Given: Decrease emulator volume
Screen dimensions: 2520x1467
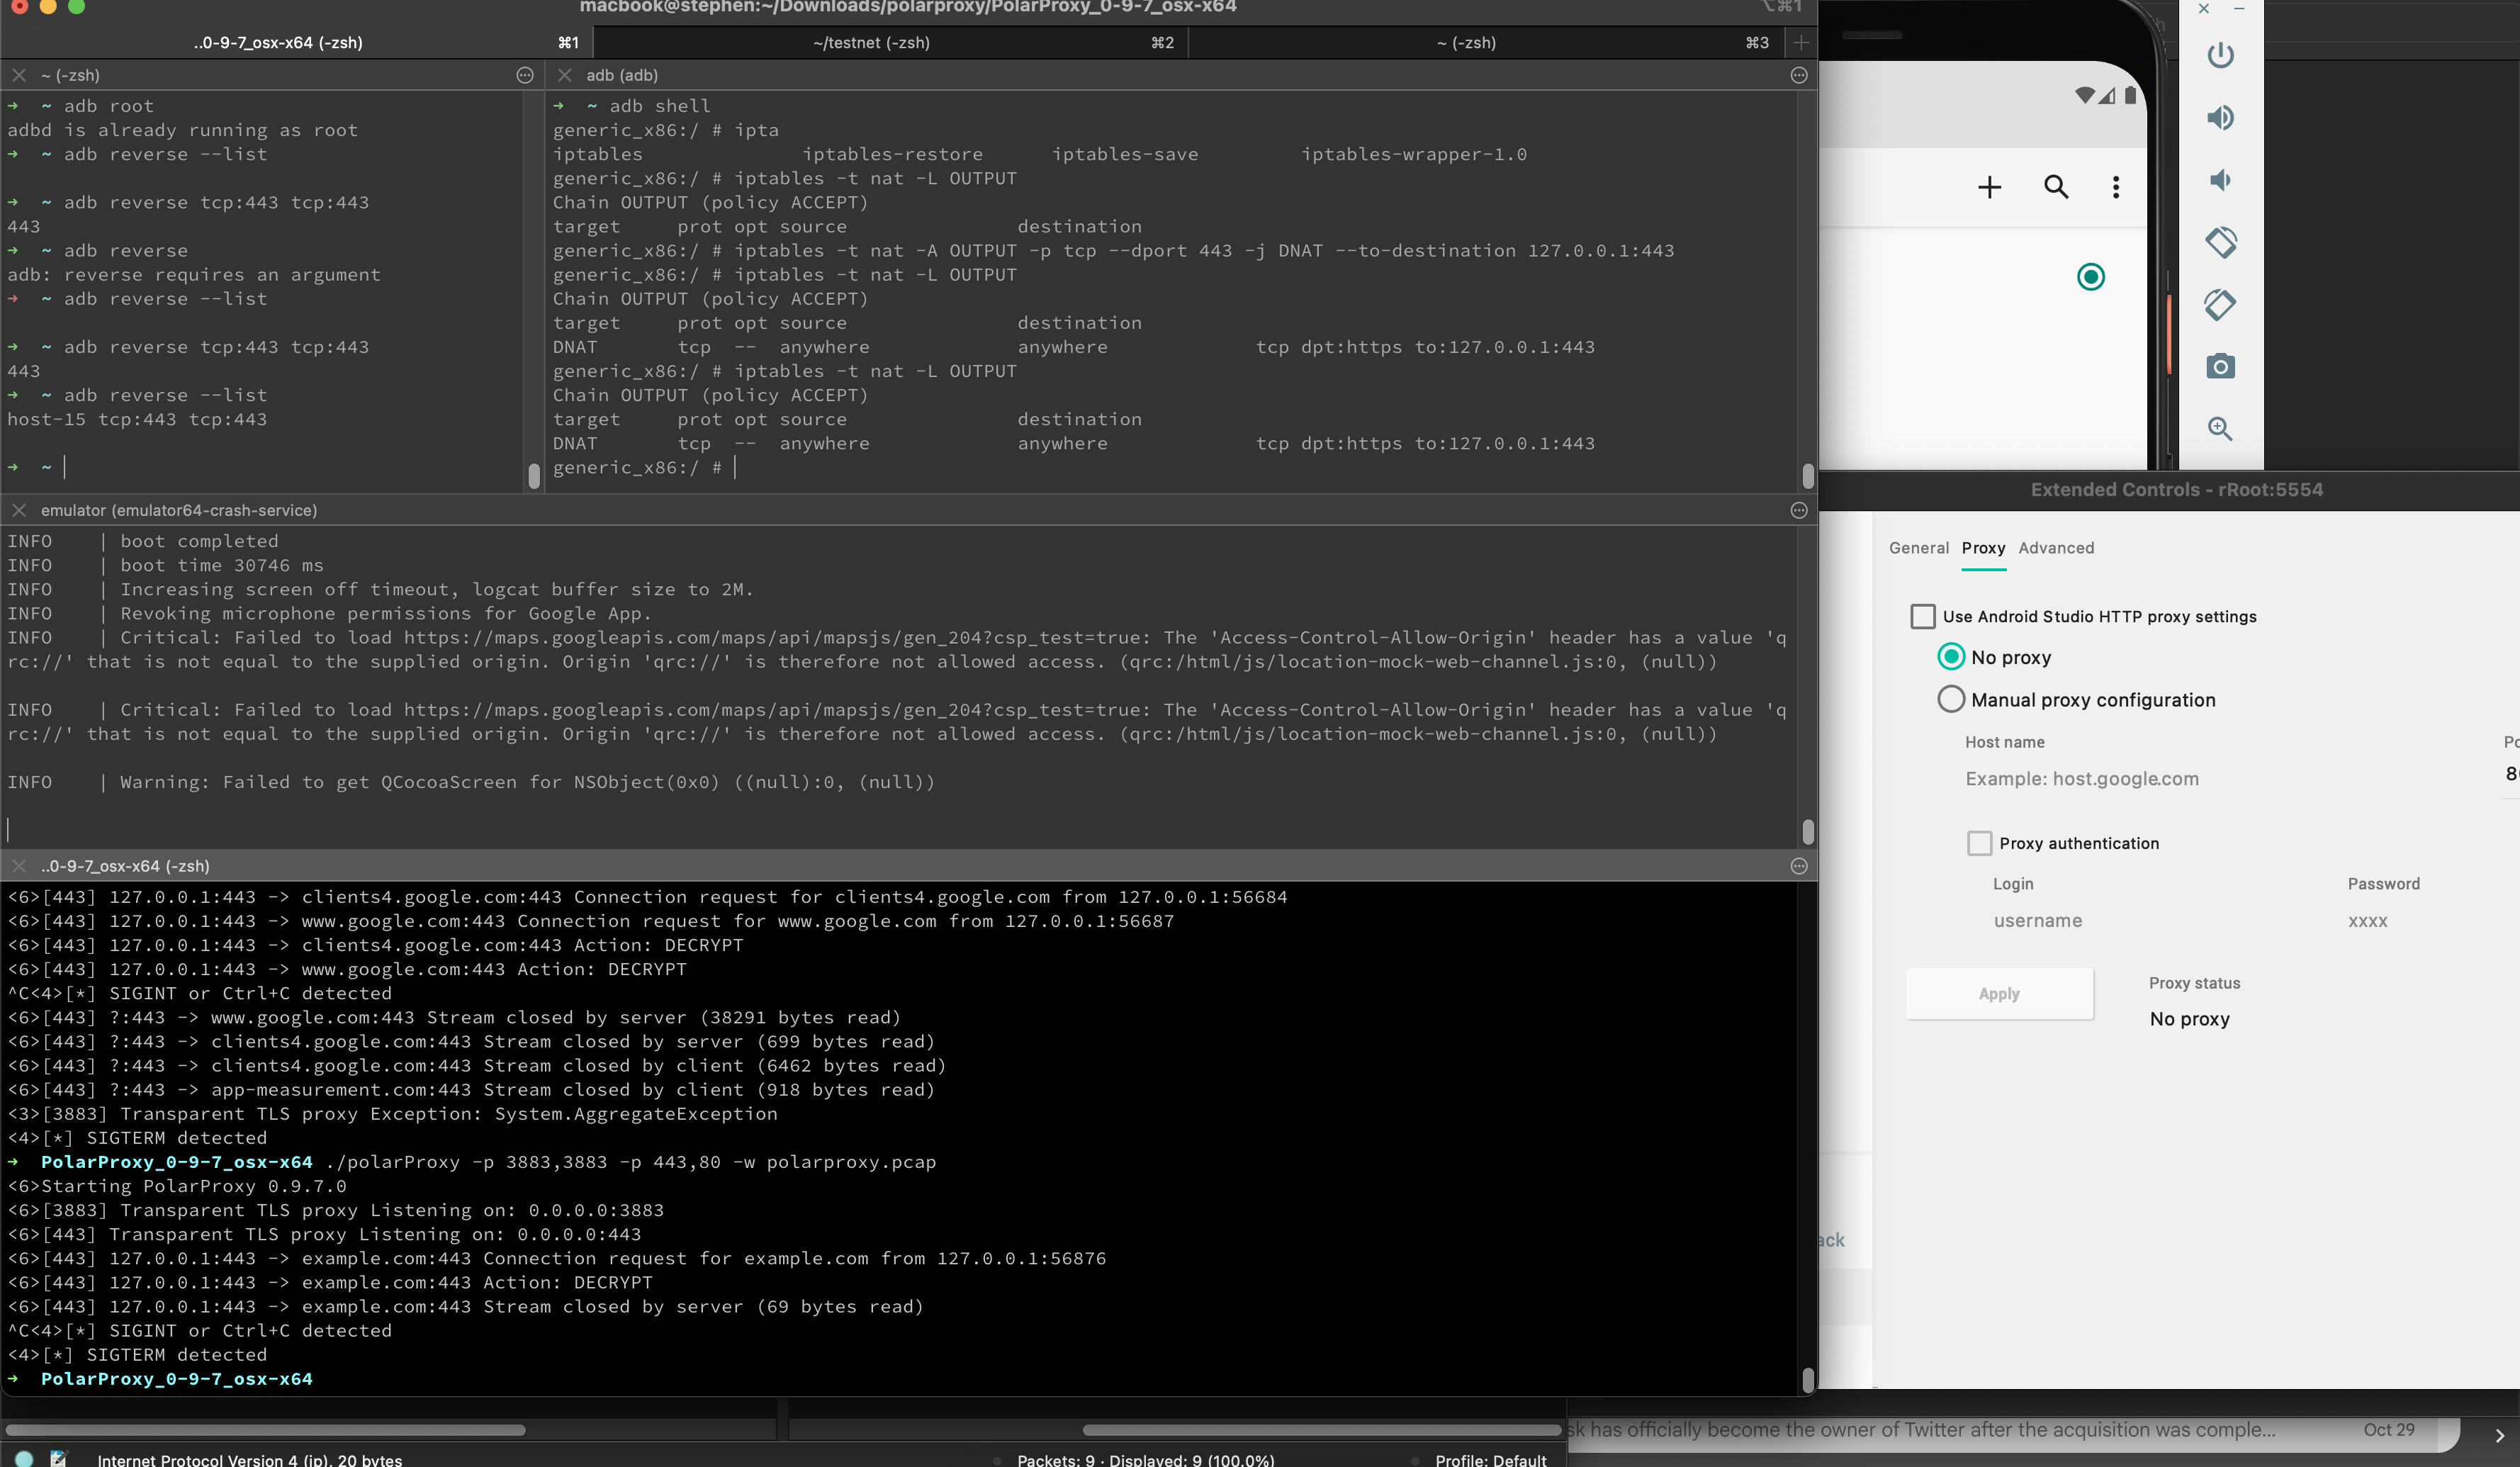Looking at the screenshot, I should (x=2221, y=180).
